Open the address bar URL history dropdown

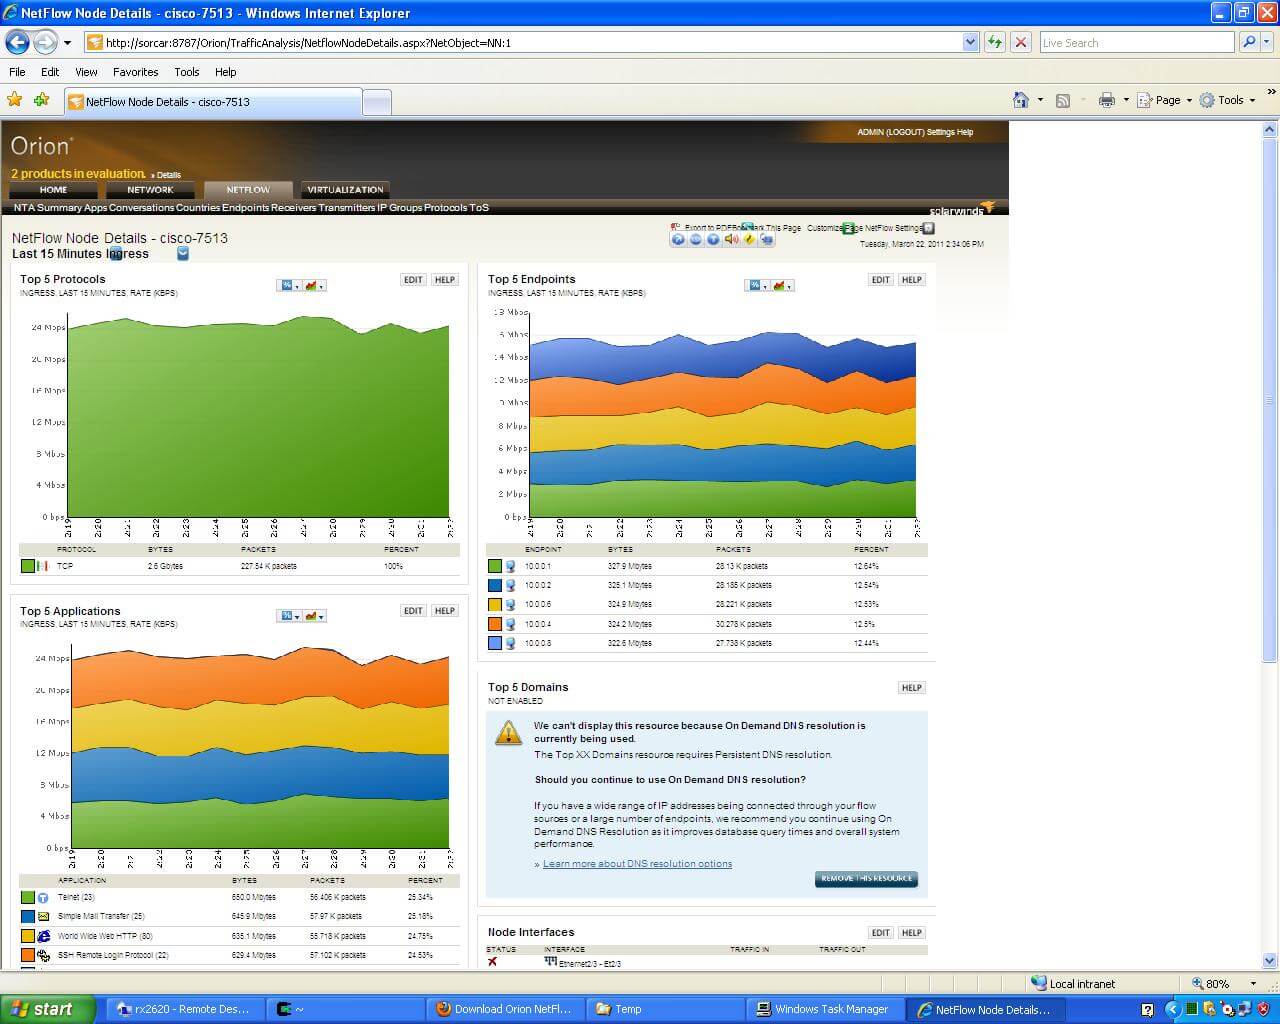click(x=970, y=42)
